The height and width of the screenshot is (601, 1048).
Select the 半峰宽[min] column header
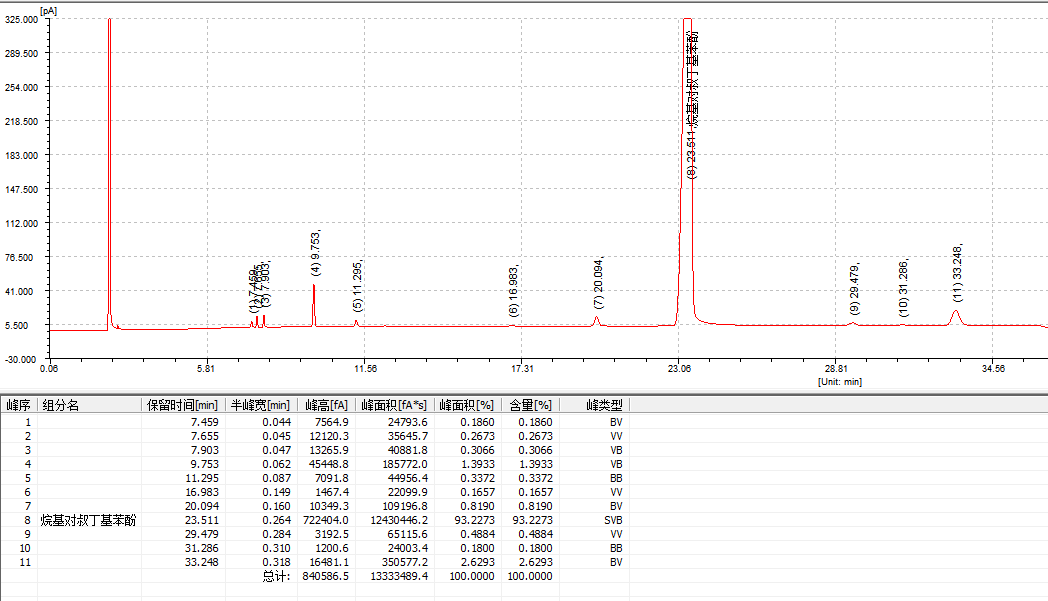[x=260, y=405]
